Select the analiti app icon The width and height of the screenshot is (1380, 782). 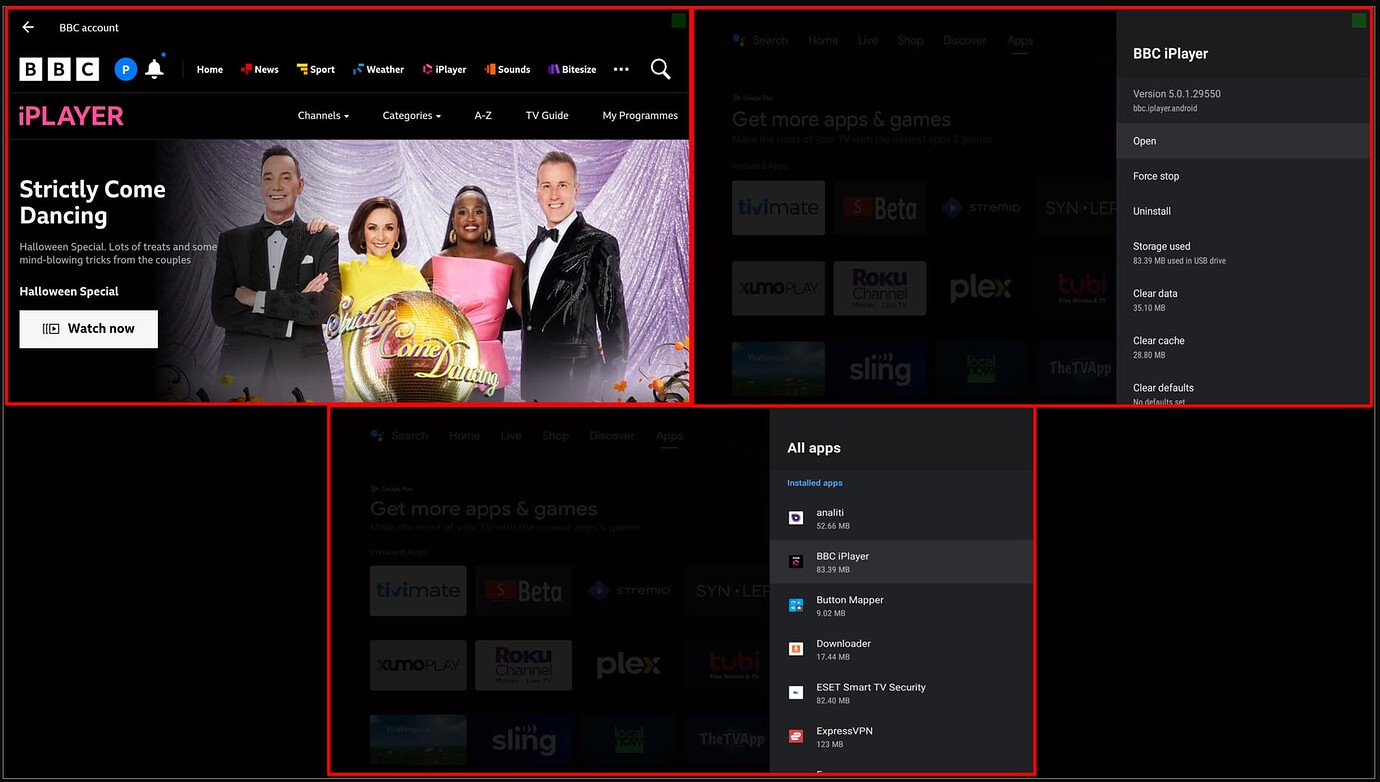coord(796,518)
